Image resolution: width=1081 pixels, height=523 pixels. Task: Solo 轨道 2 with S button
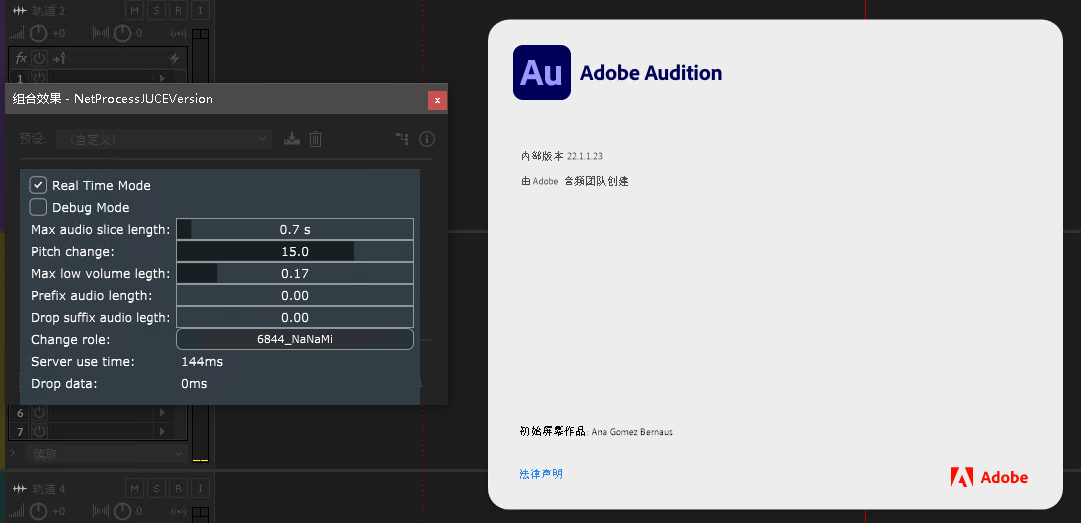[156, 10]
